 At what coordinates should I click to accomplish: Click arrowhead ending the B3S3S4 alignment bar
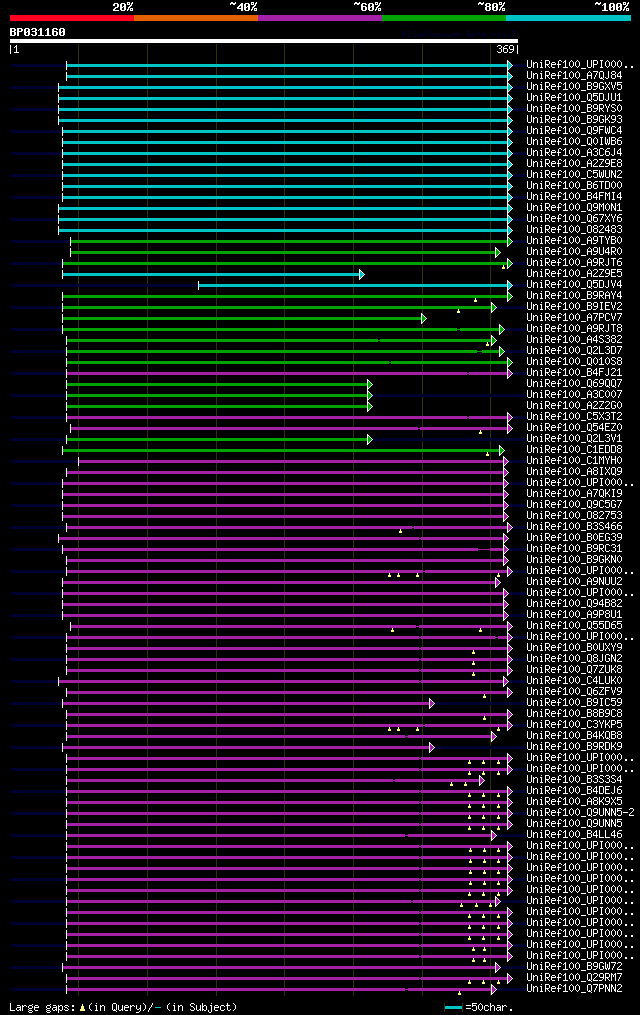tap(482, 781)
